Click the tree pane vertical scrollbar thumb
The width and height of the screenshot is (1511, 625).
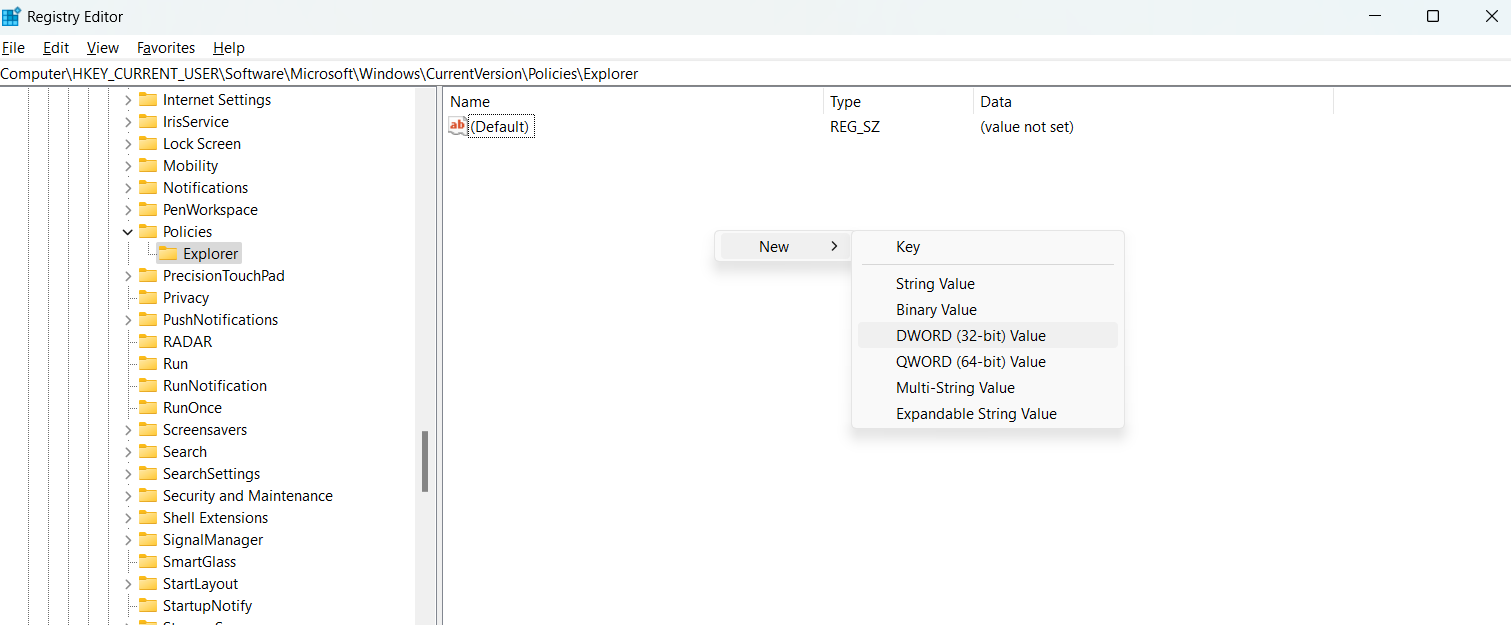pos(425,461)
